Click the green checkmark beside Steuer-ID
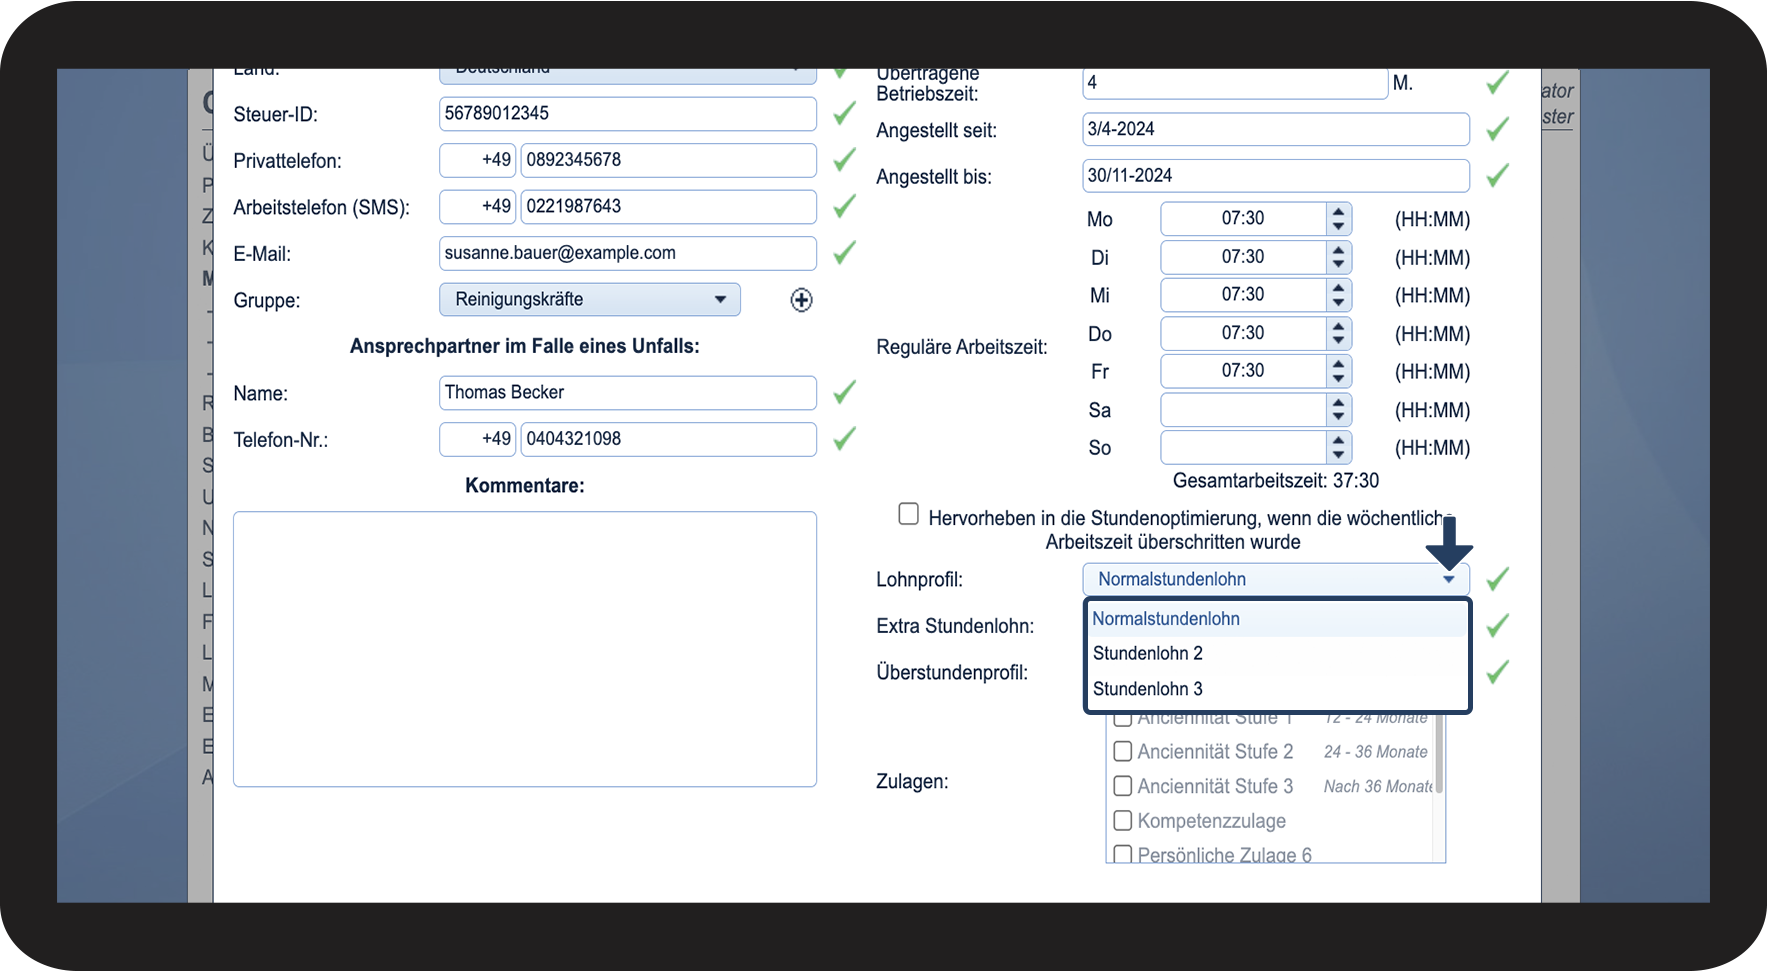 [x=845, y=113]
